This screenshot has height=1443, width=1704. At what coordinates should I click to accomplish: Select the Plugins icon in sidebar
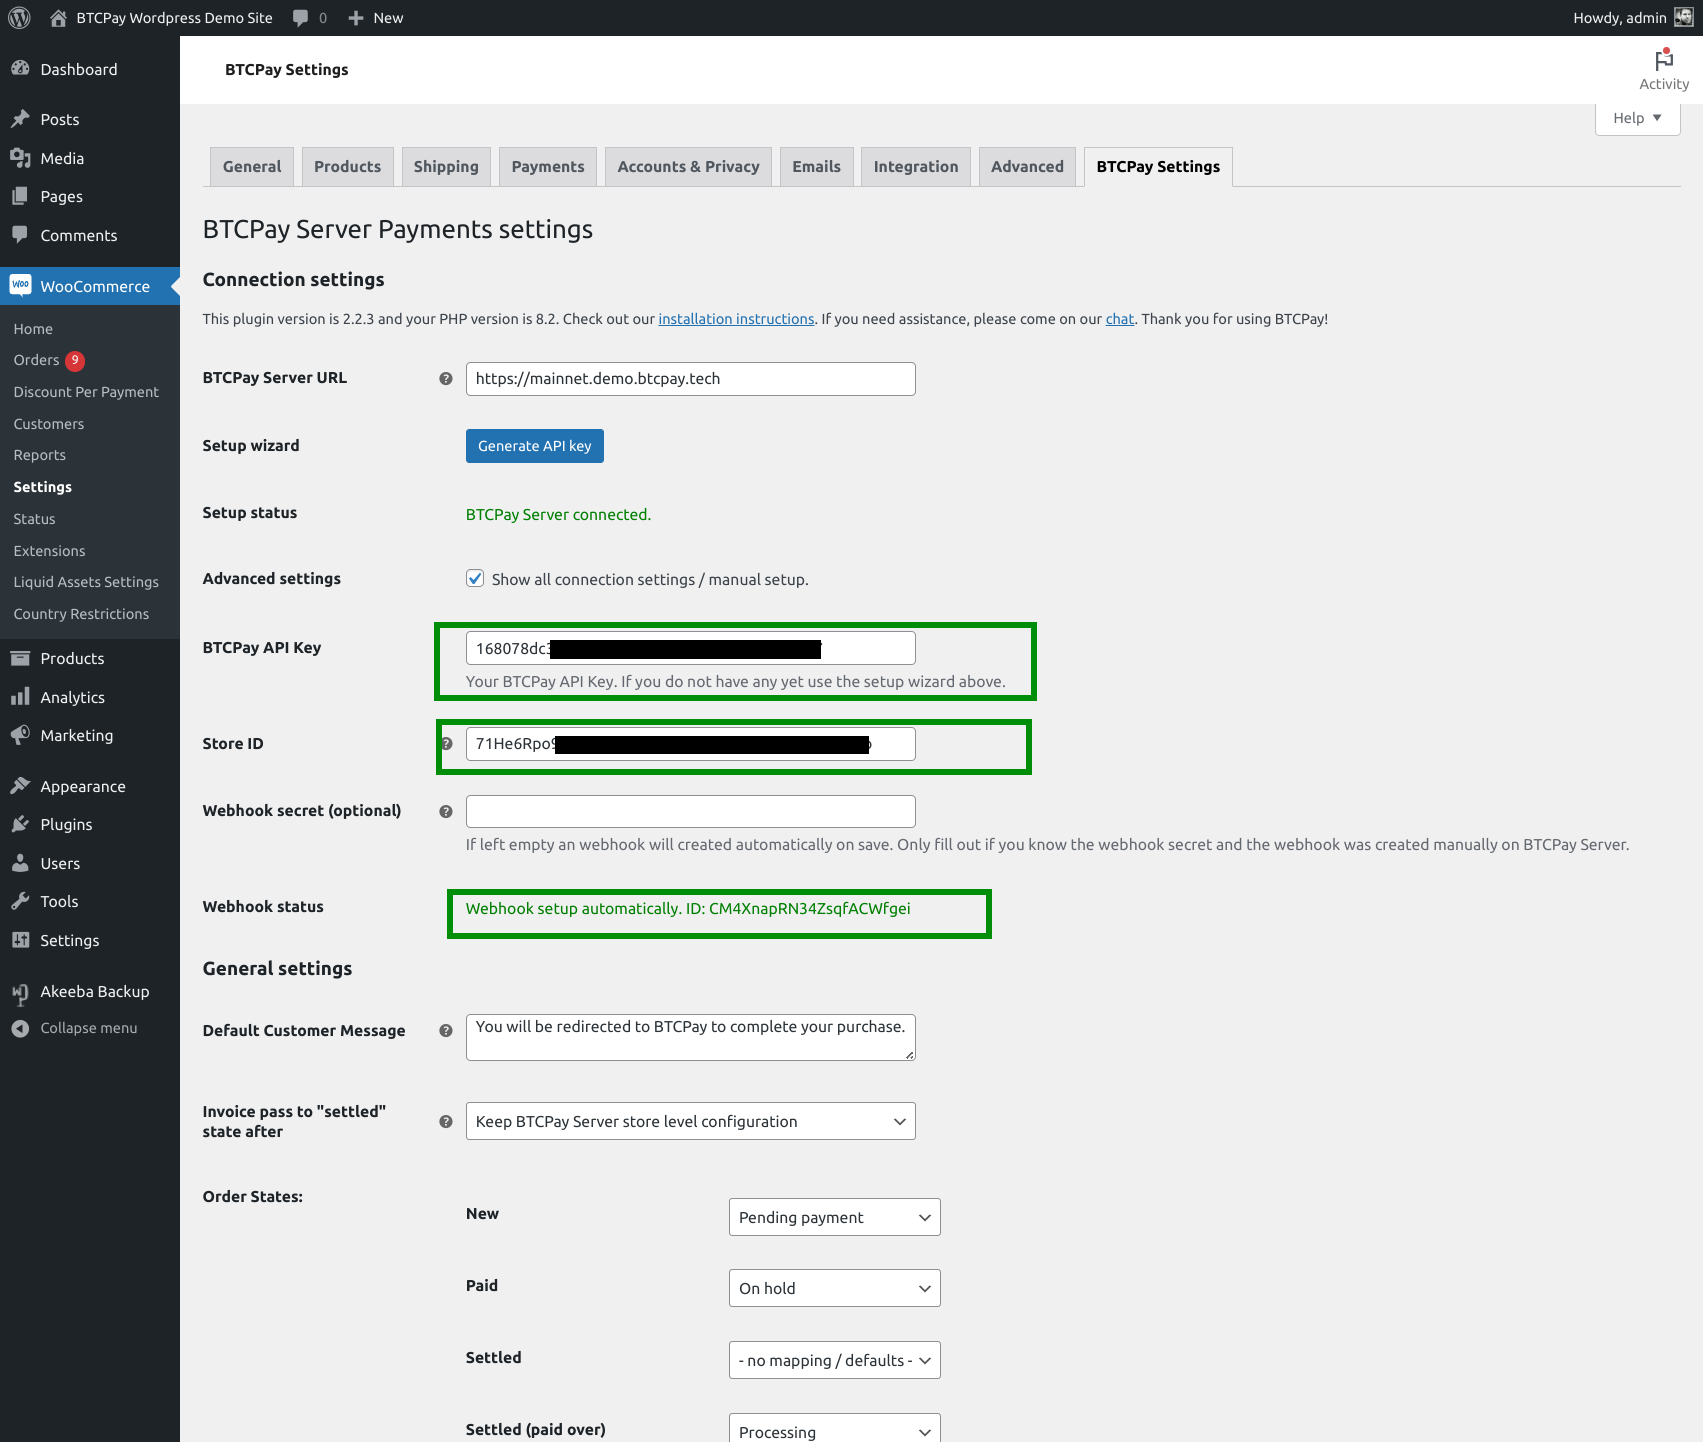click(21, 824)
